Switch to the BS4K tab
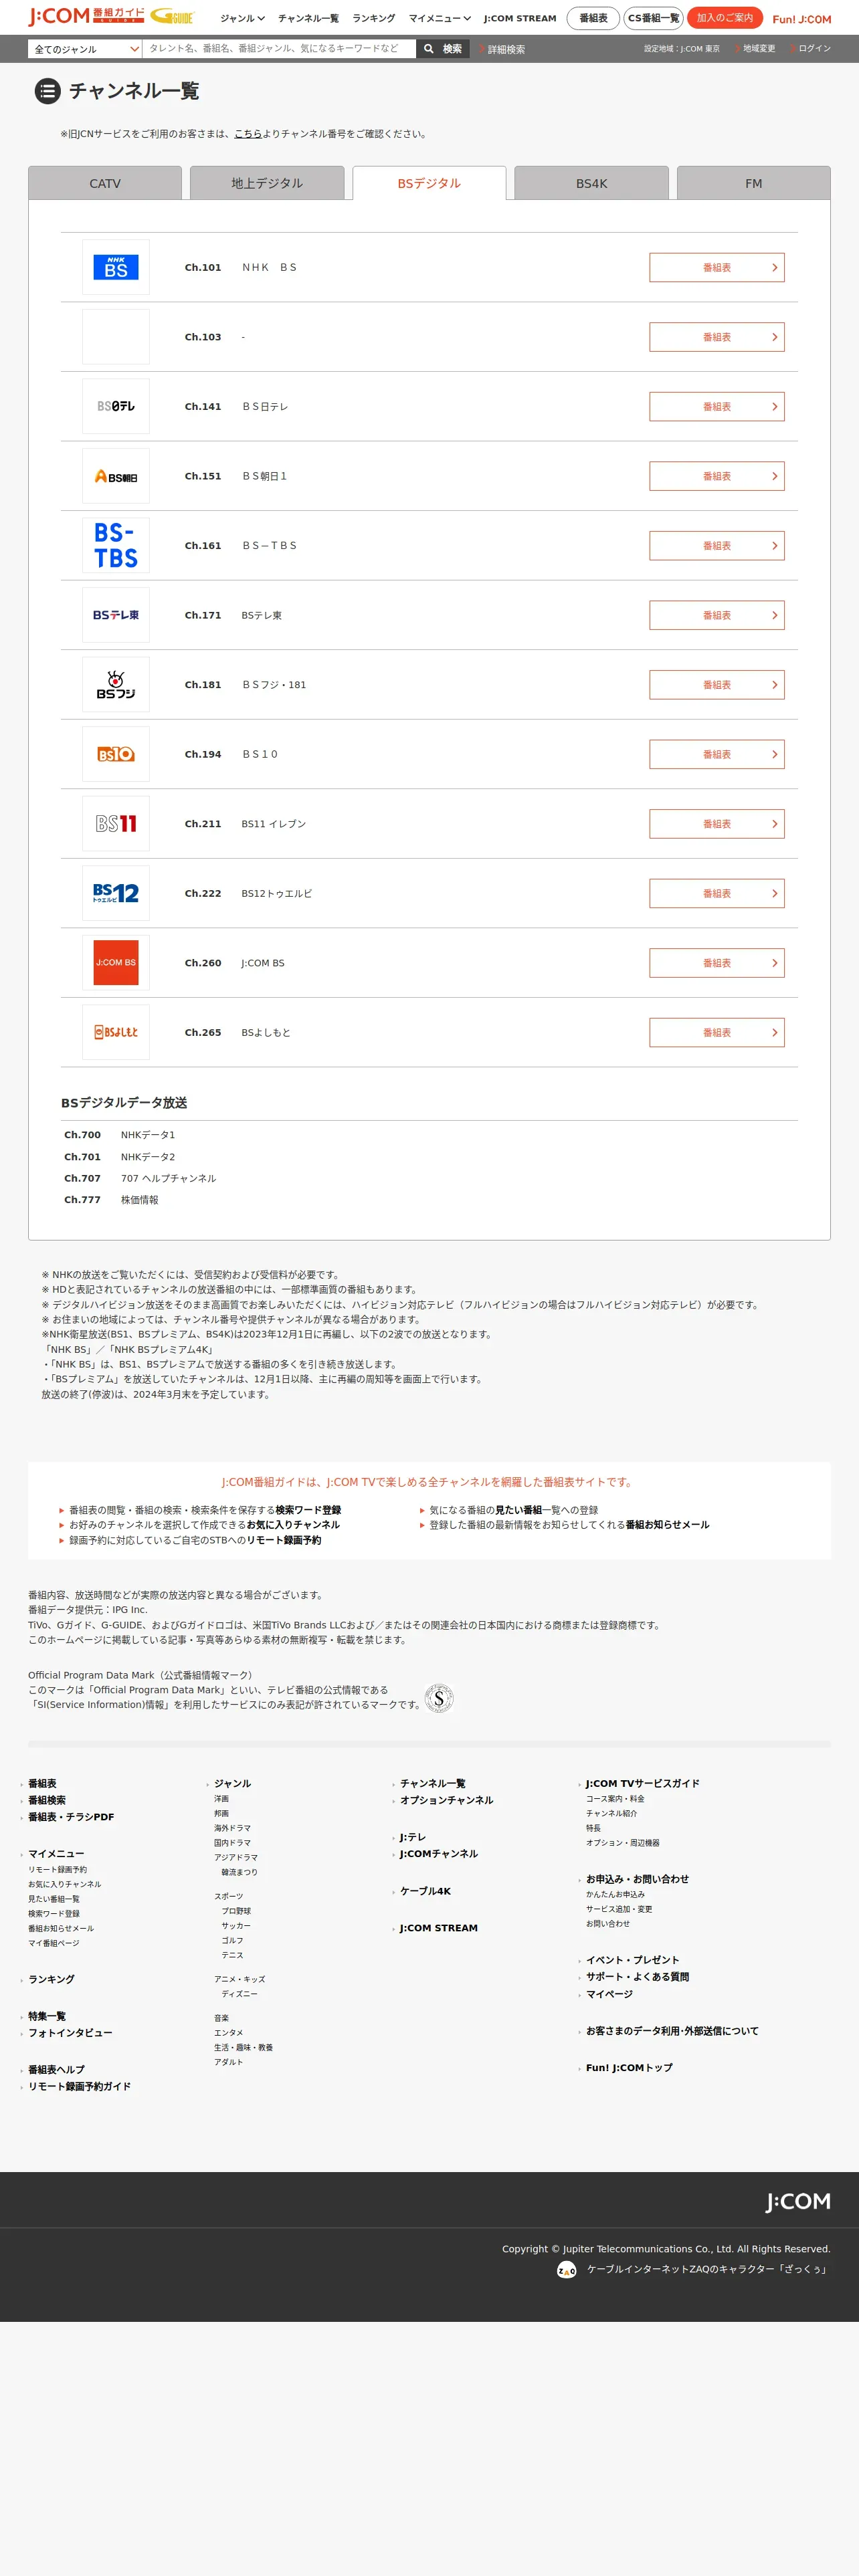The height and width of the screenshot is (2576, 859). coord(591,183)
